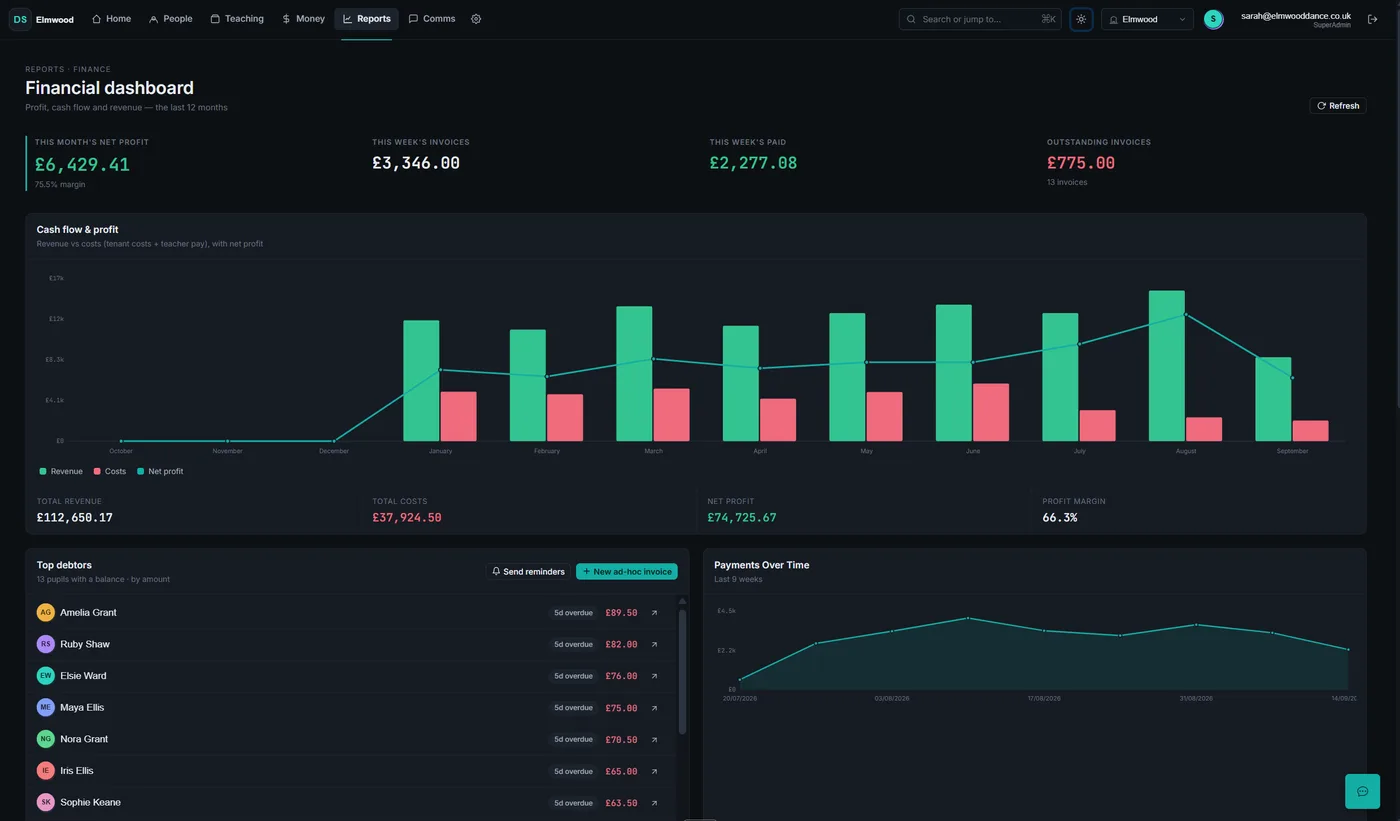
Task: Open the Money nav tab
Action: tap(303, 19)
